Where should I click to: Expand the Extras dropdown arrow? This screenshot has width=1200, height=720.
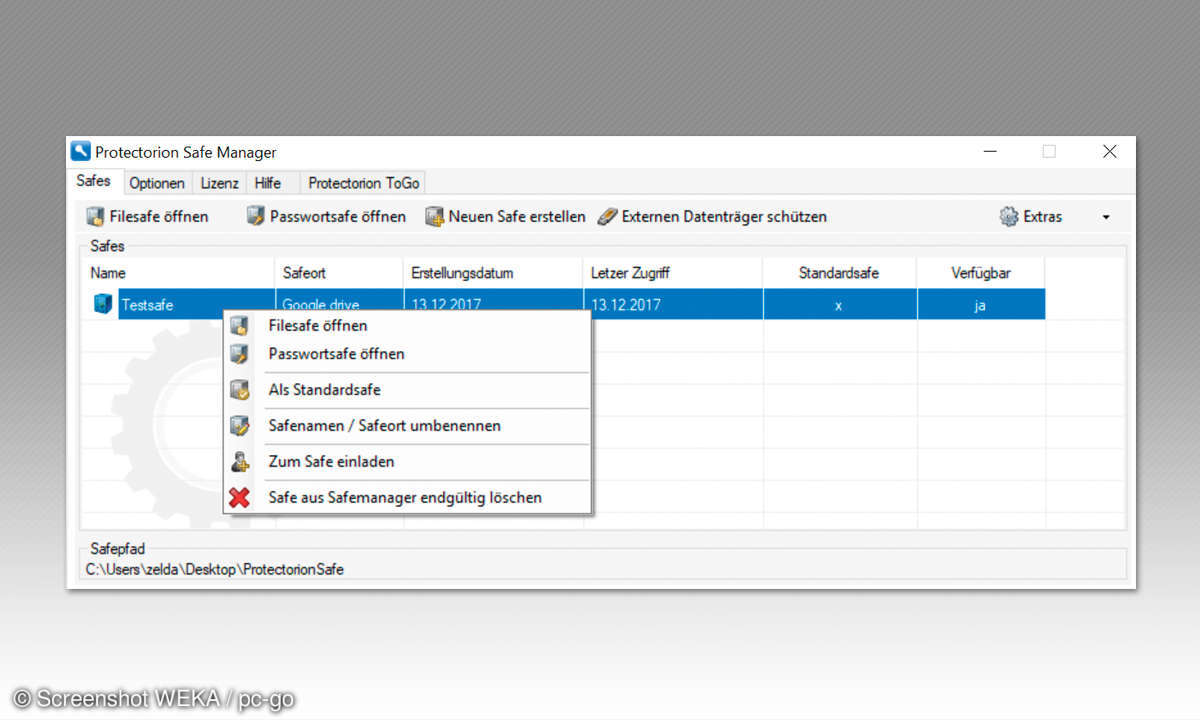[x=1106, y=217]
